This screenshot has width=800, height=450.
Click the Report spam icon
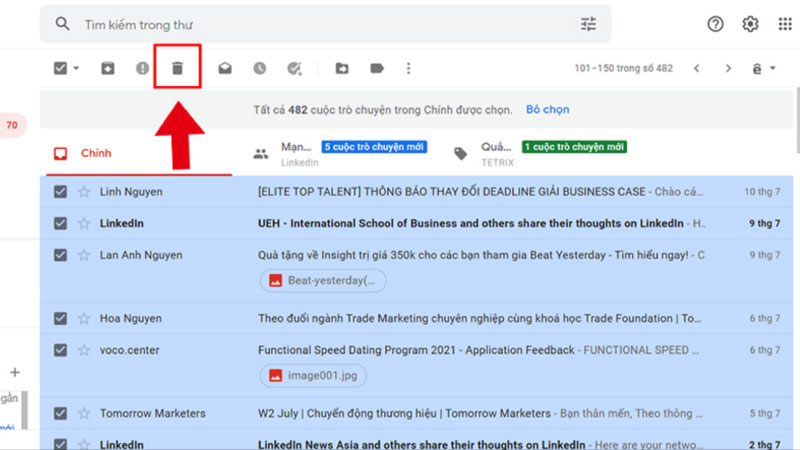coord(142,68)
